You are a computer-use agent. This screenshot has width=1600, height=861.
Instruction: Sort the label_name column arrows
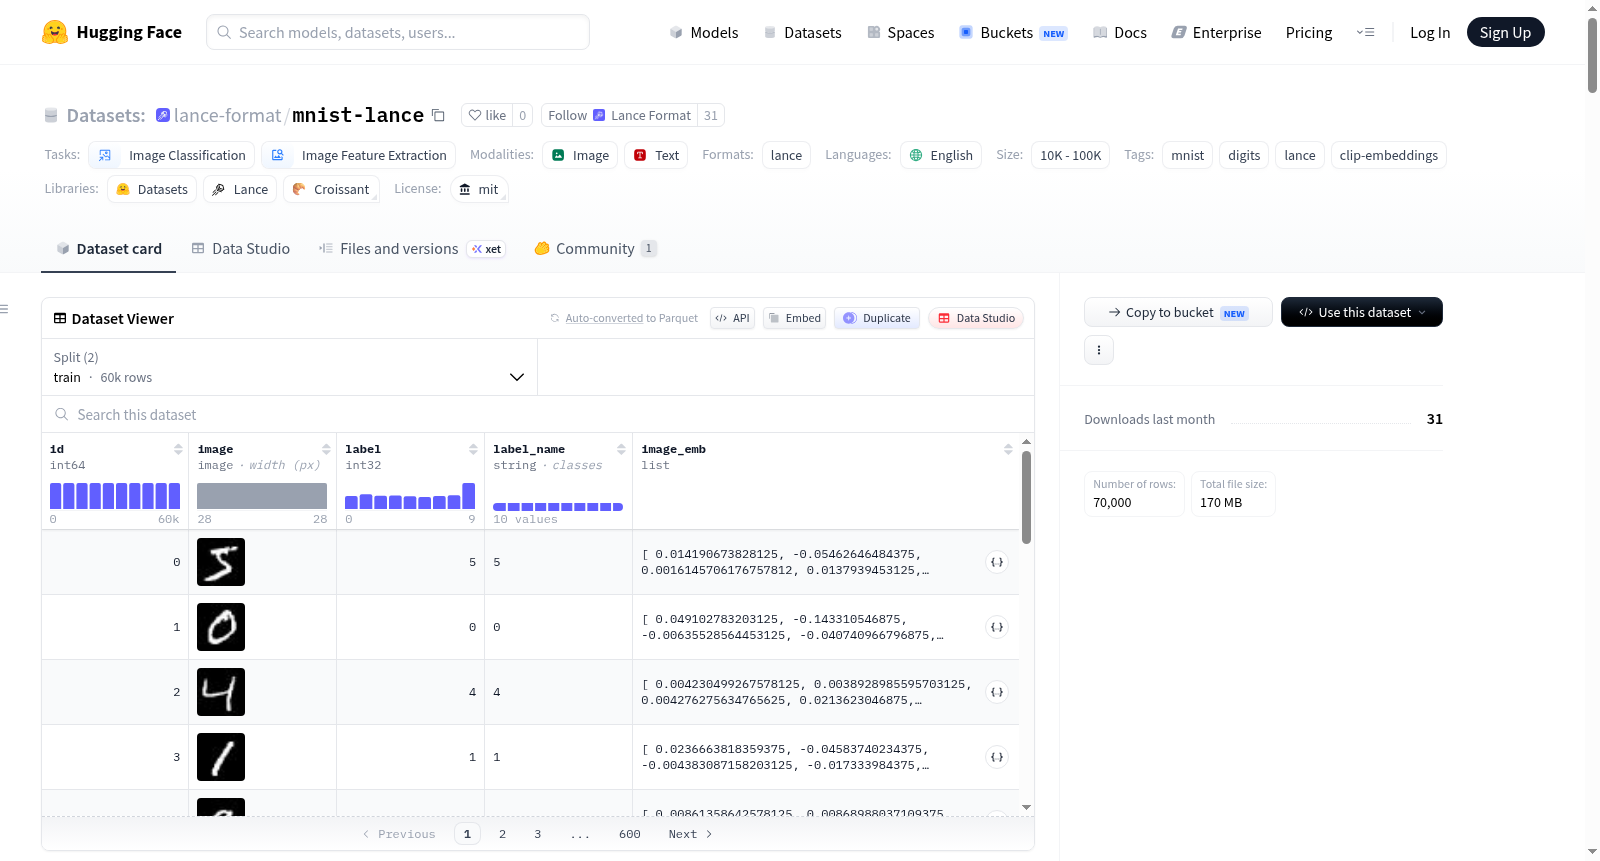[621, 449]
